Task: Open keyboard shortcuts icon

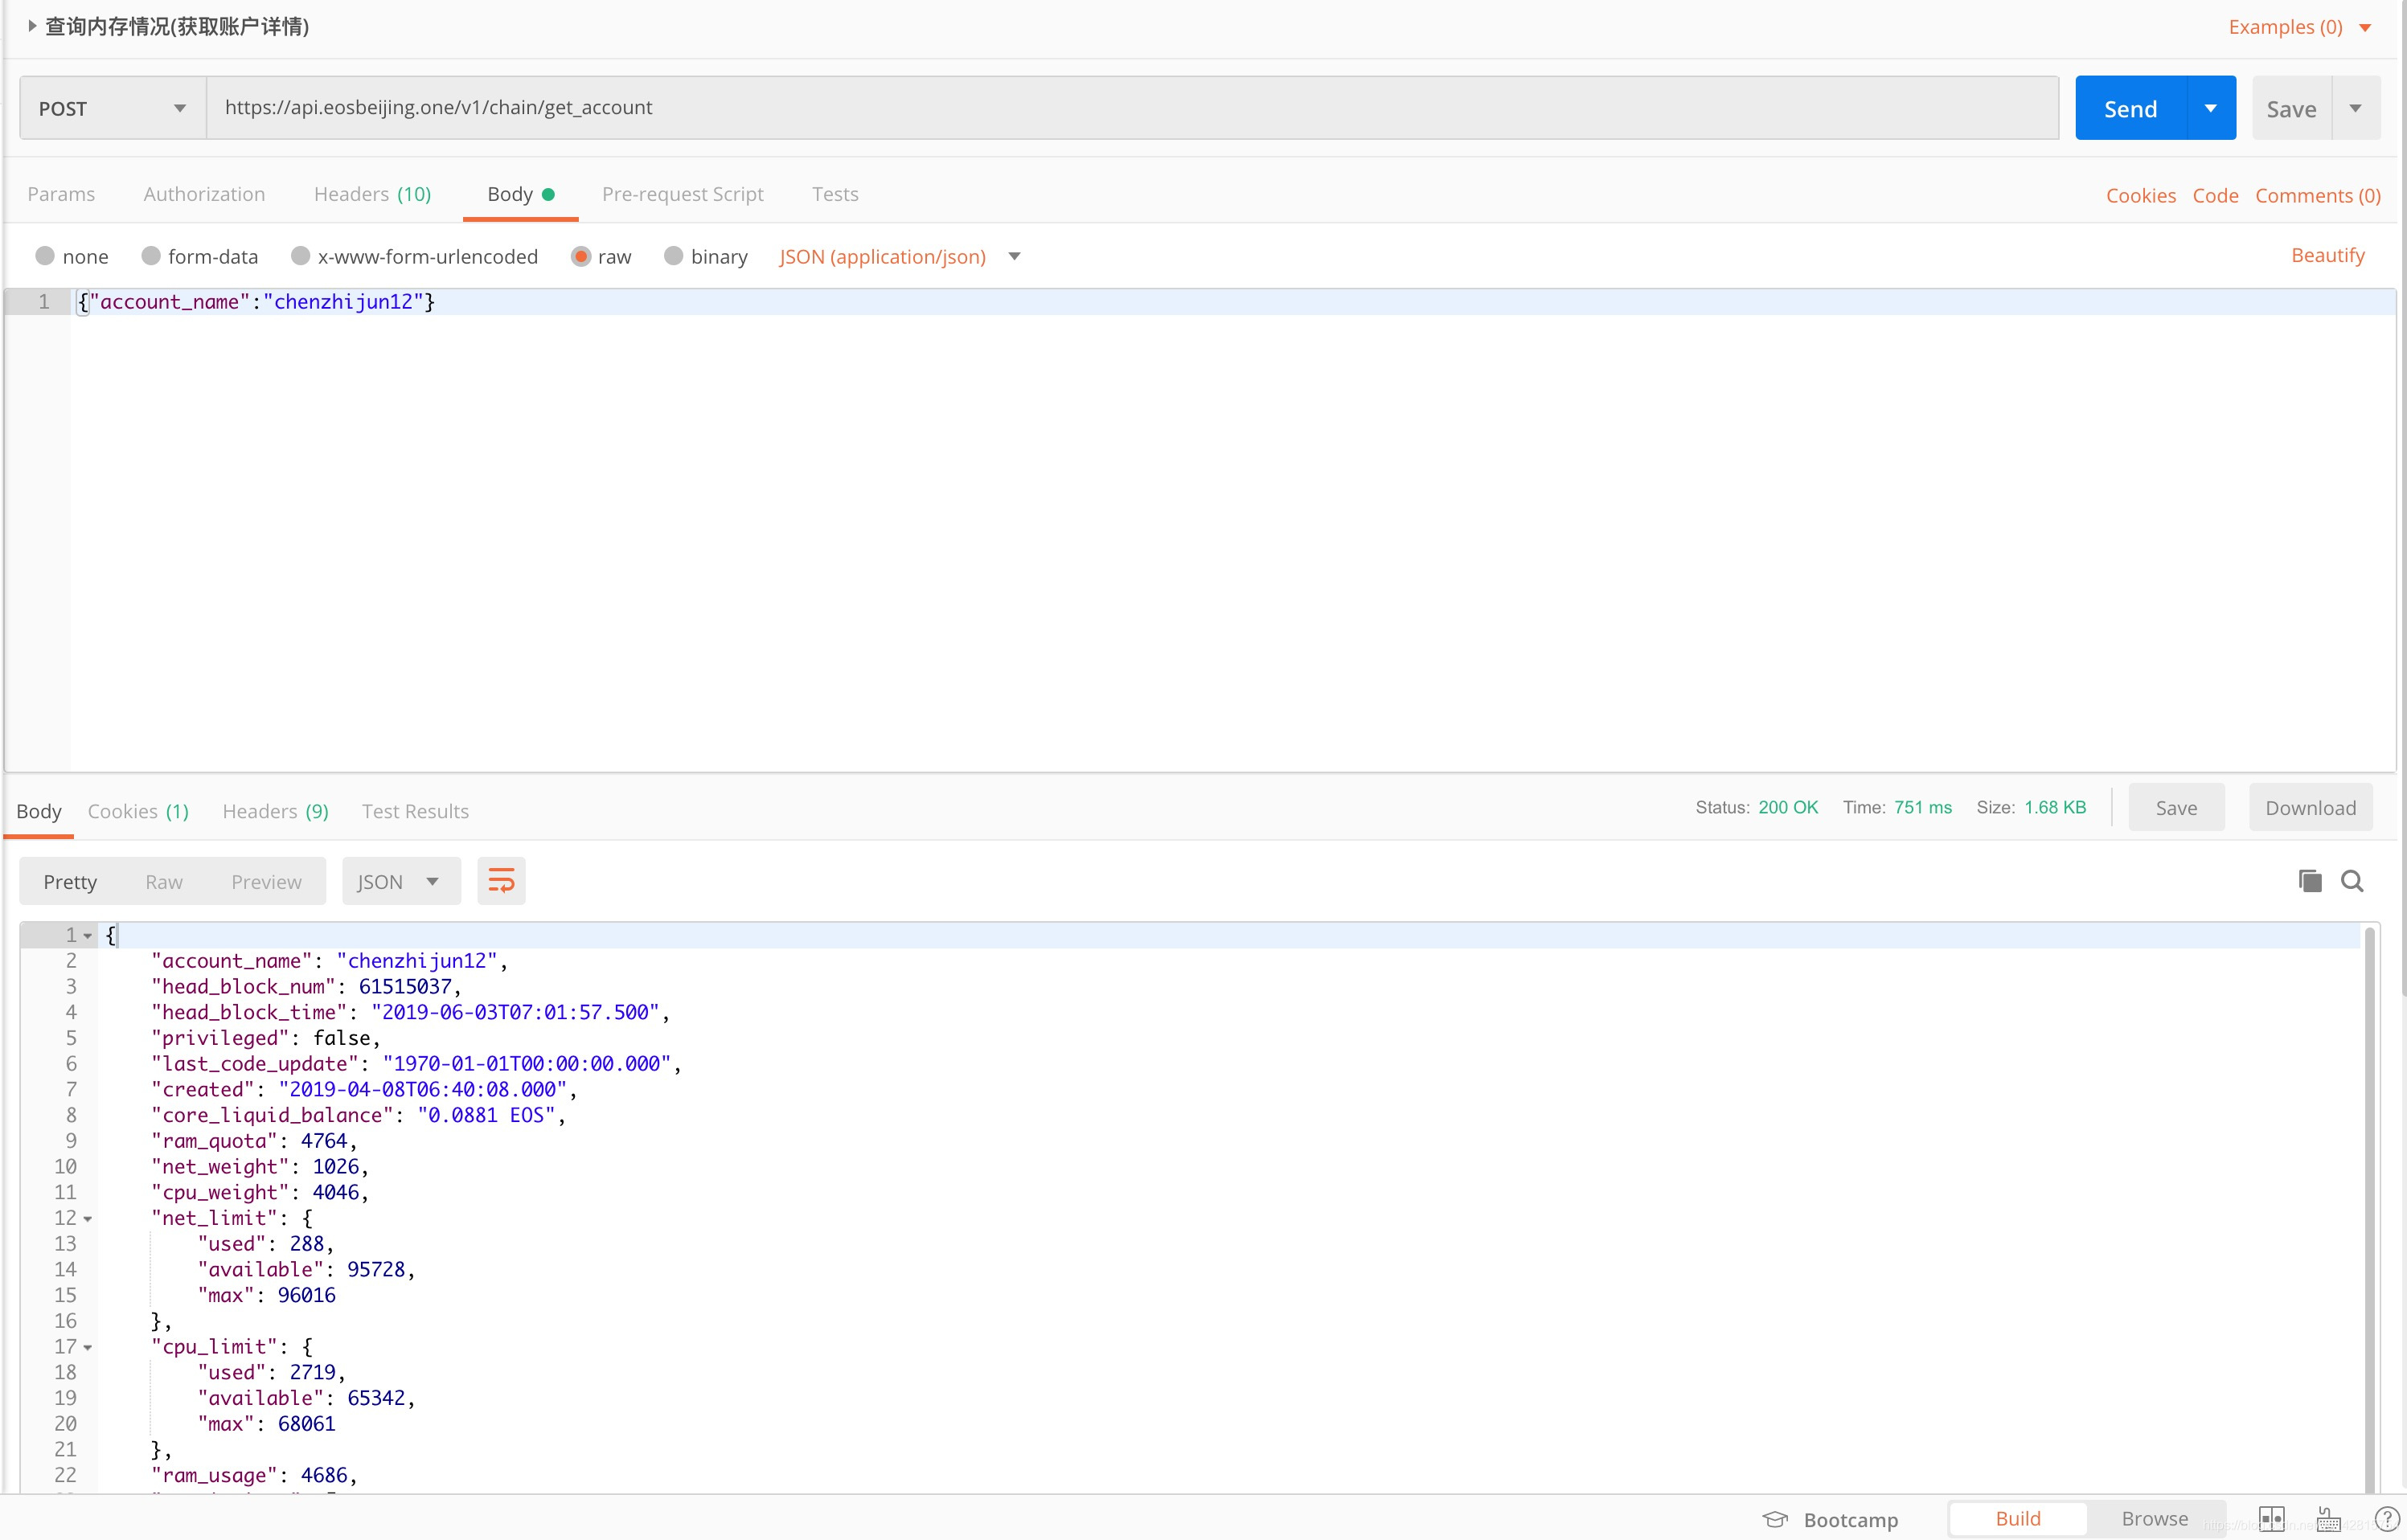Action: 2328,1519
